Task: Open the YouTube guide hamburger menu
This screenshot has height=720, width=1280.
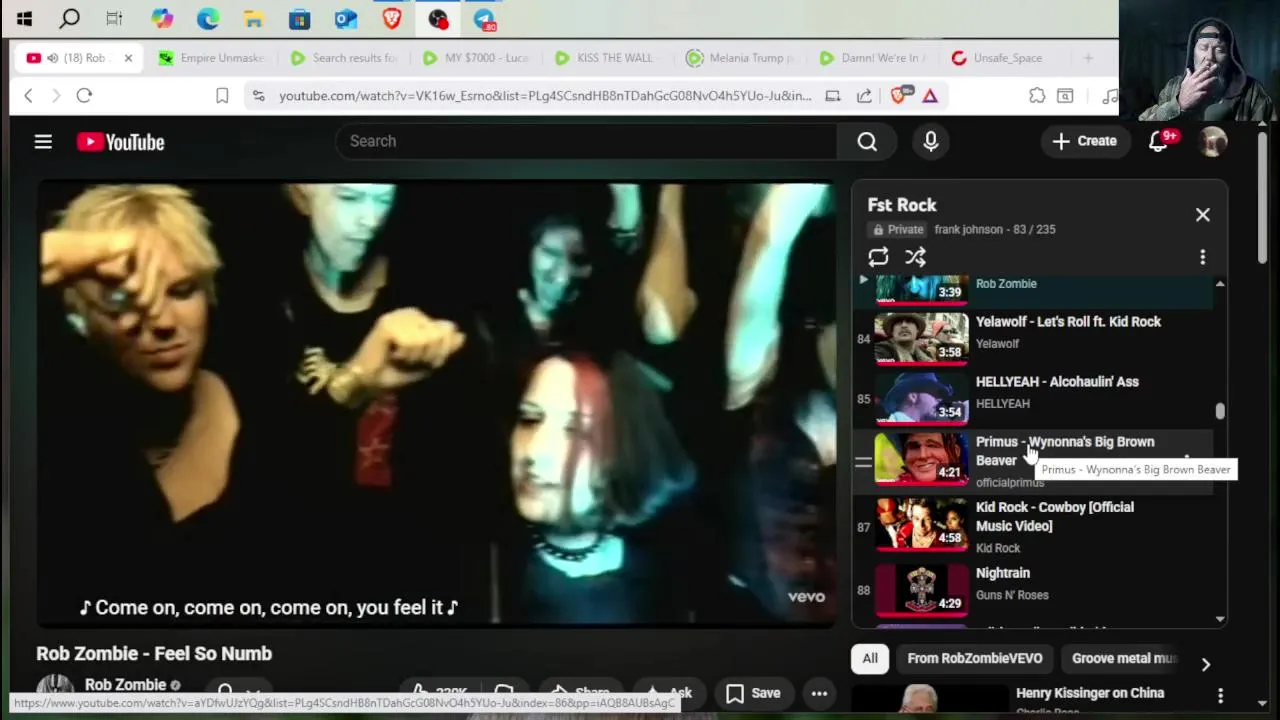Action: 43,142
